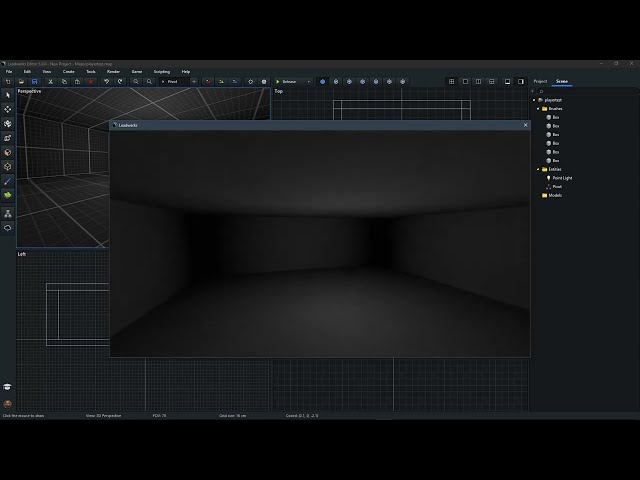Click the Undo arrow icon

click(107, 82)
